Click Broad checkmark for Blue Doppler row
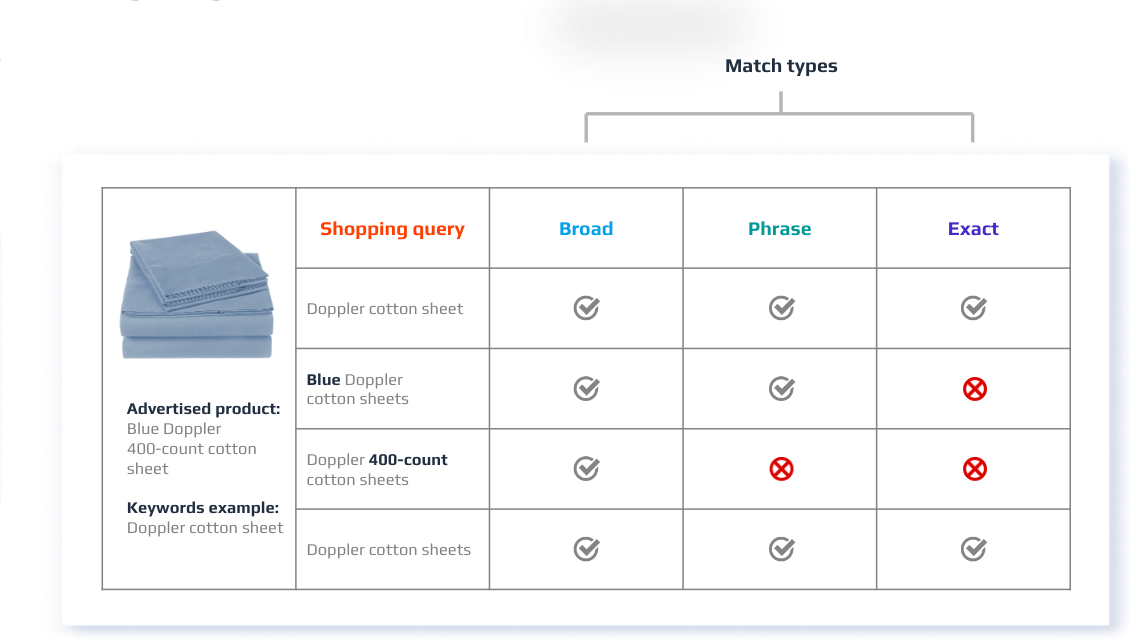The image size is (1129, 641). click(x=586, y=389)
